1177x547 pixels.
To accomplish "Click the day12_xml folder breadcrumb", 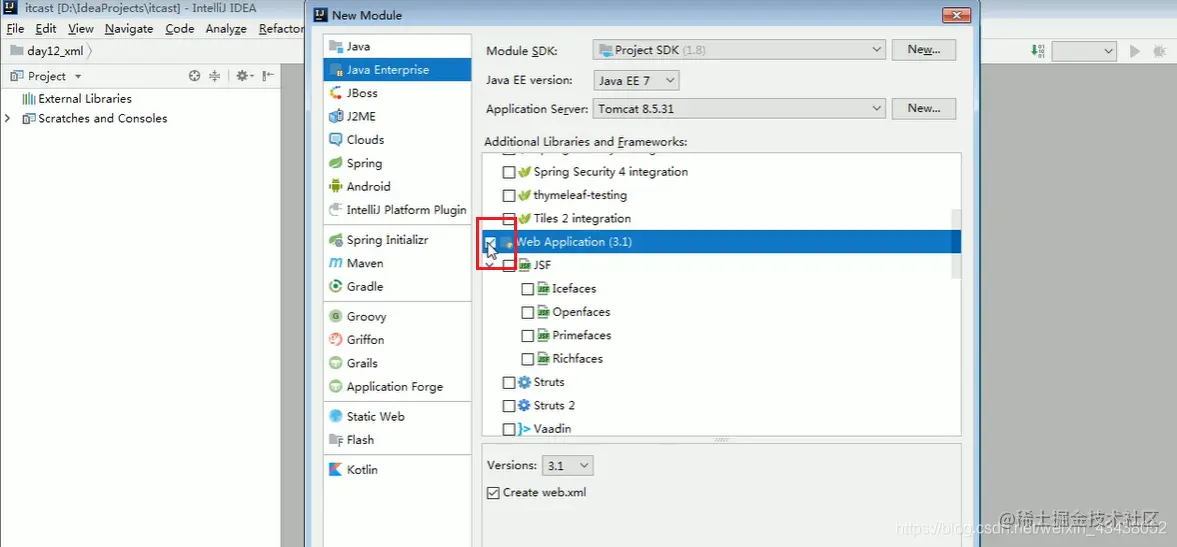I will [47, 51].
